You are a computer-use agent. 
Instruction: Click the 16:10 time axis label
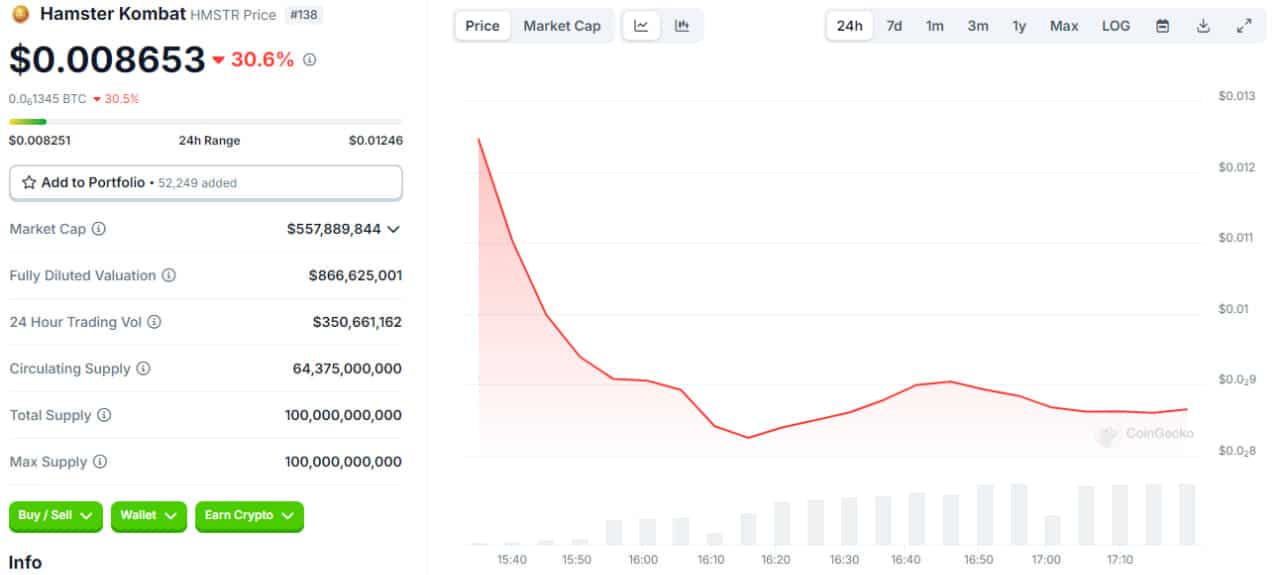710,560
